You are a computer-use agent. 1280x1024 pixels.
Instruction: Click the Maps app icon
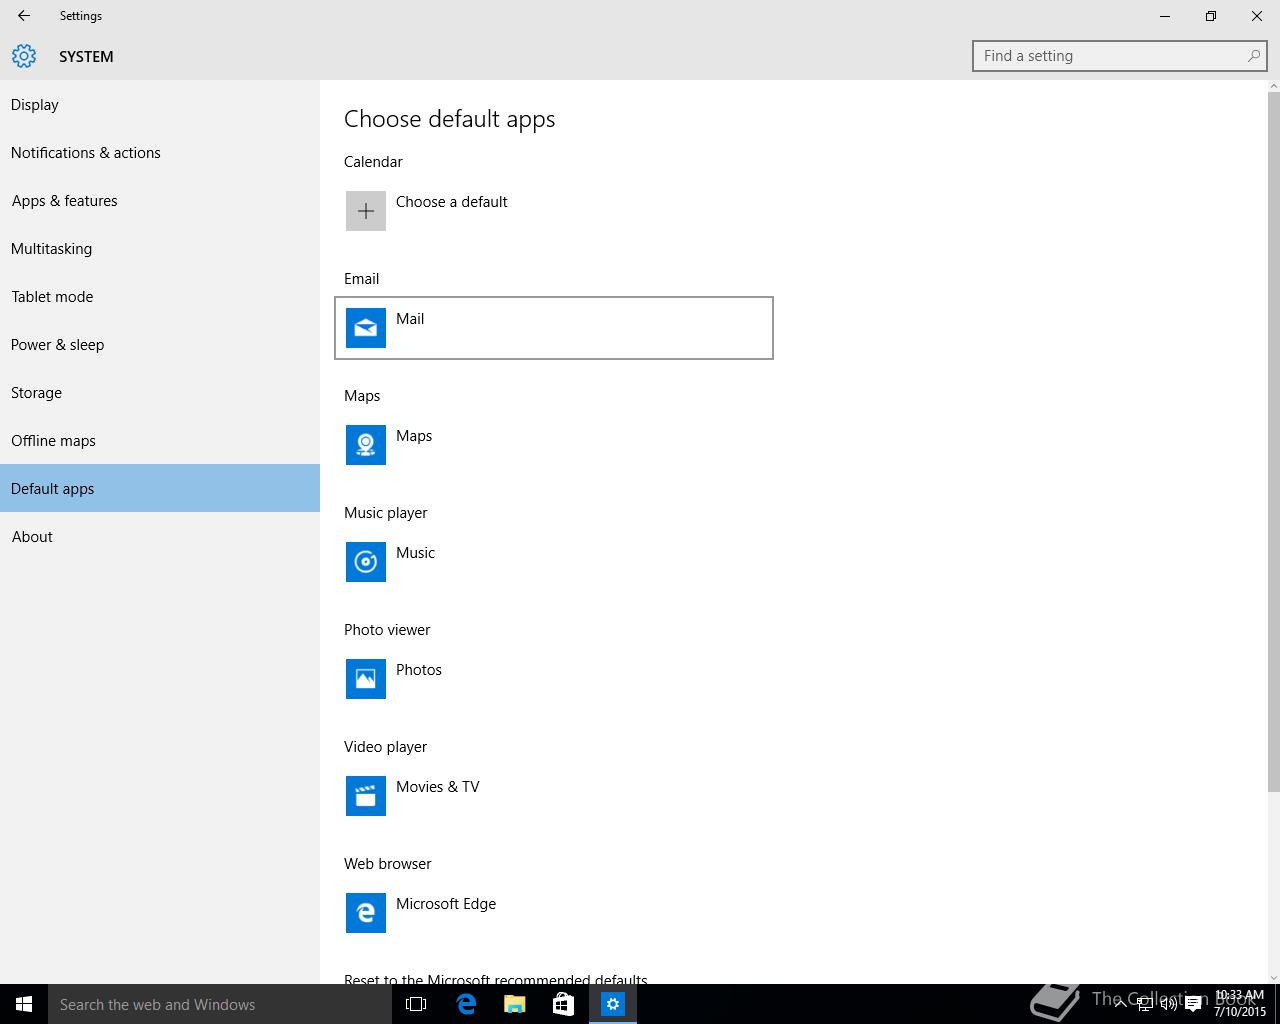point(366,445)
